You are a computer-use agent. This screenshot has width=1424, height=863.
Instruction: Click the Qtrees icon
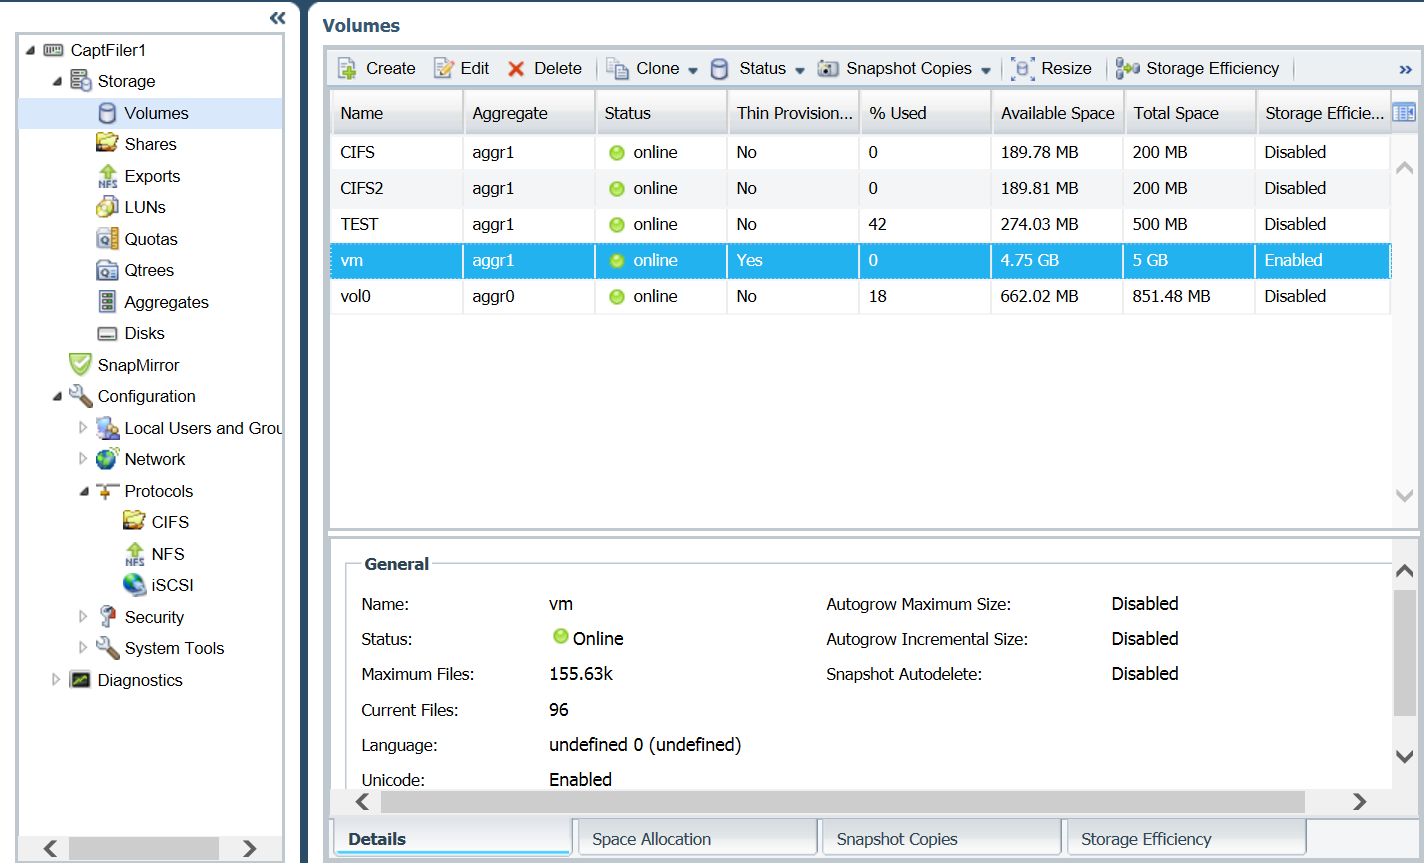point(107,270)
